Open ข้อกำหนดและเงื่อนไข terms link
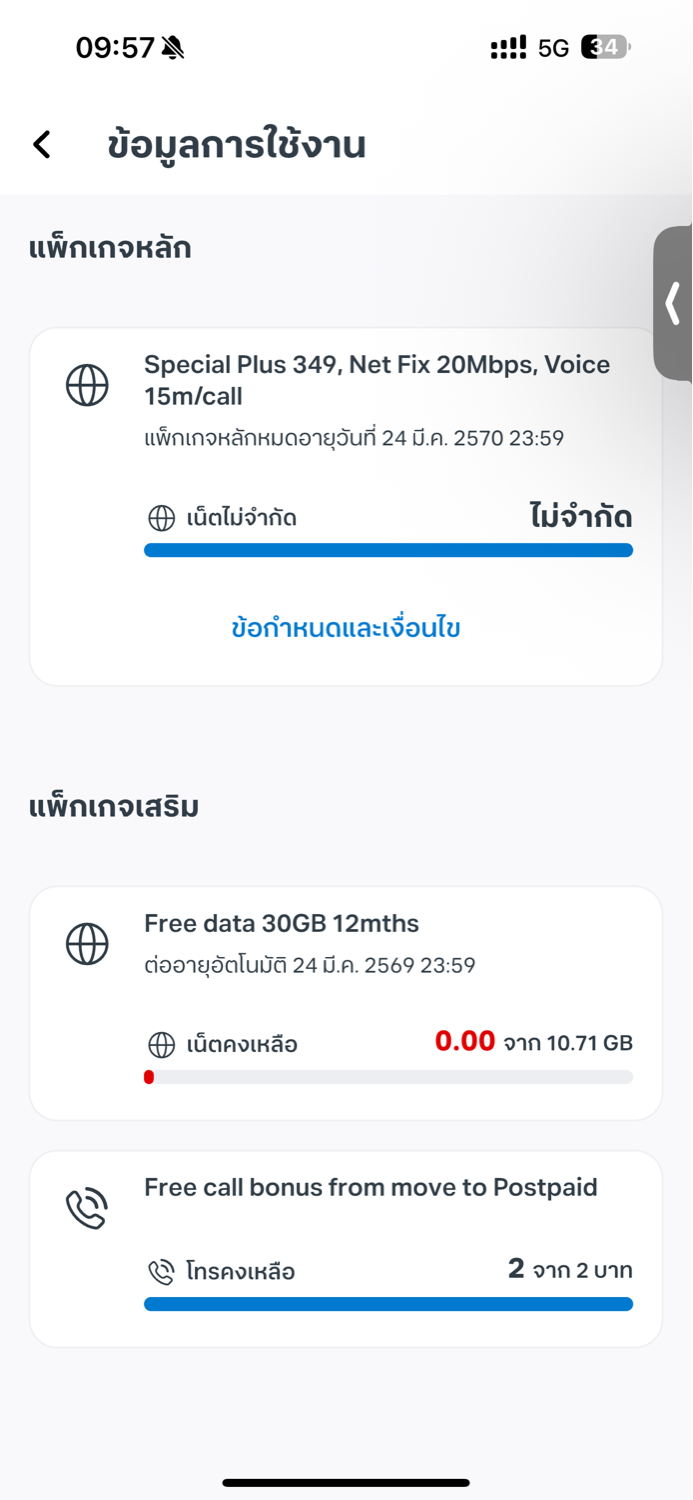Screen dimensions: 693x1500 click(346, 628)
